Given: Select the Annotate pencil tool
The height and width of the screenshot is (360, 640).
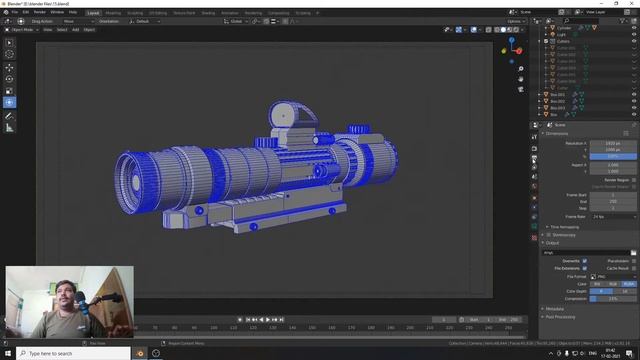Looking at the screenshot, I should (x=9, y=116).
